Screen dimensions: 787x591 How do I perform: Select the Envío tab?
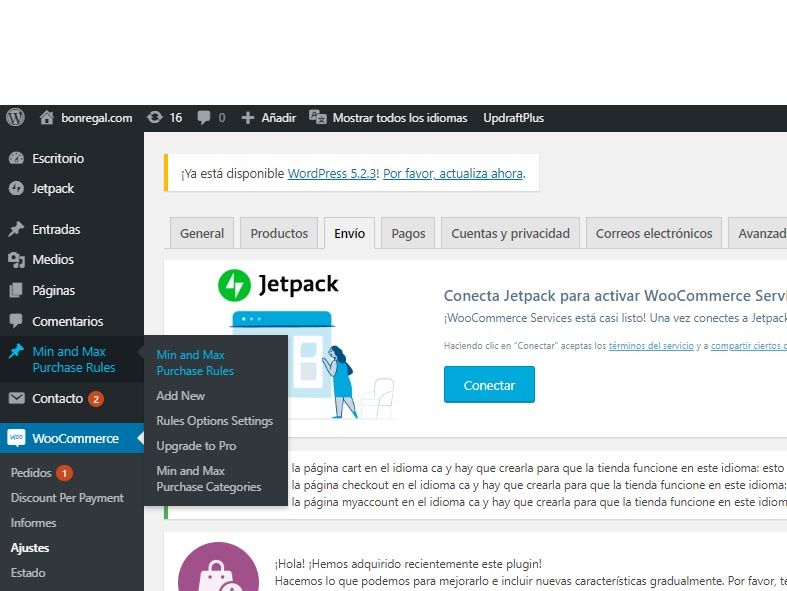coord(349,233)
